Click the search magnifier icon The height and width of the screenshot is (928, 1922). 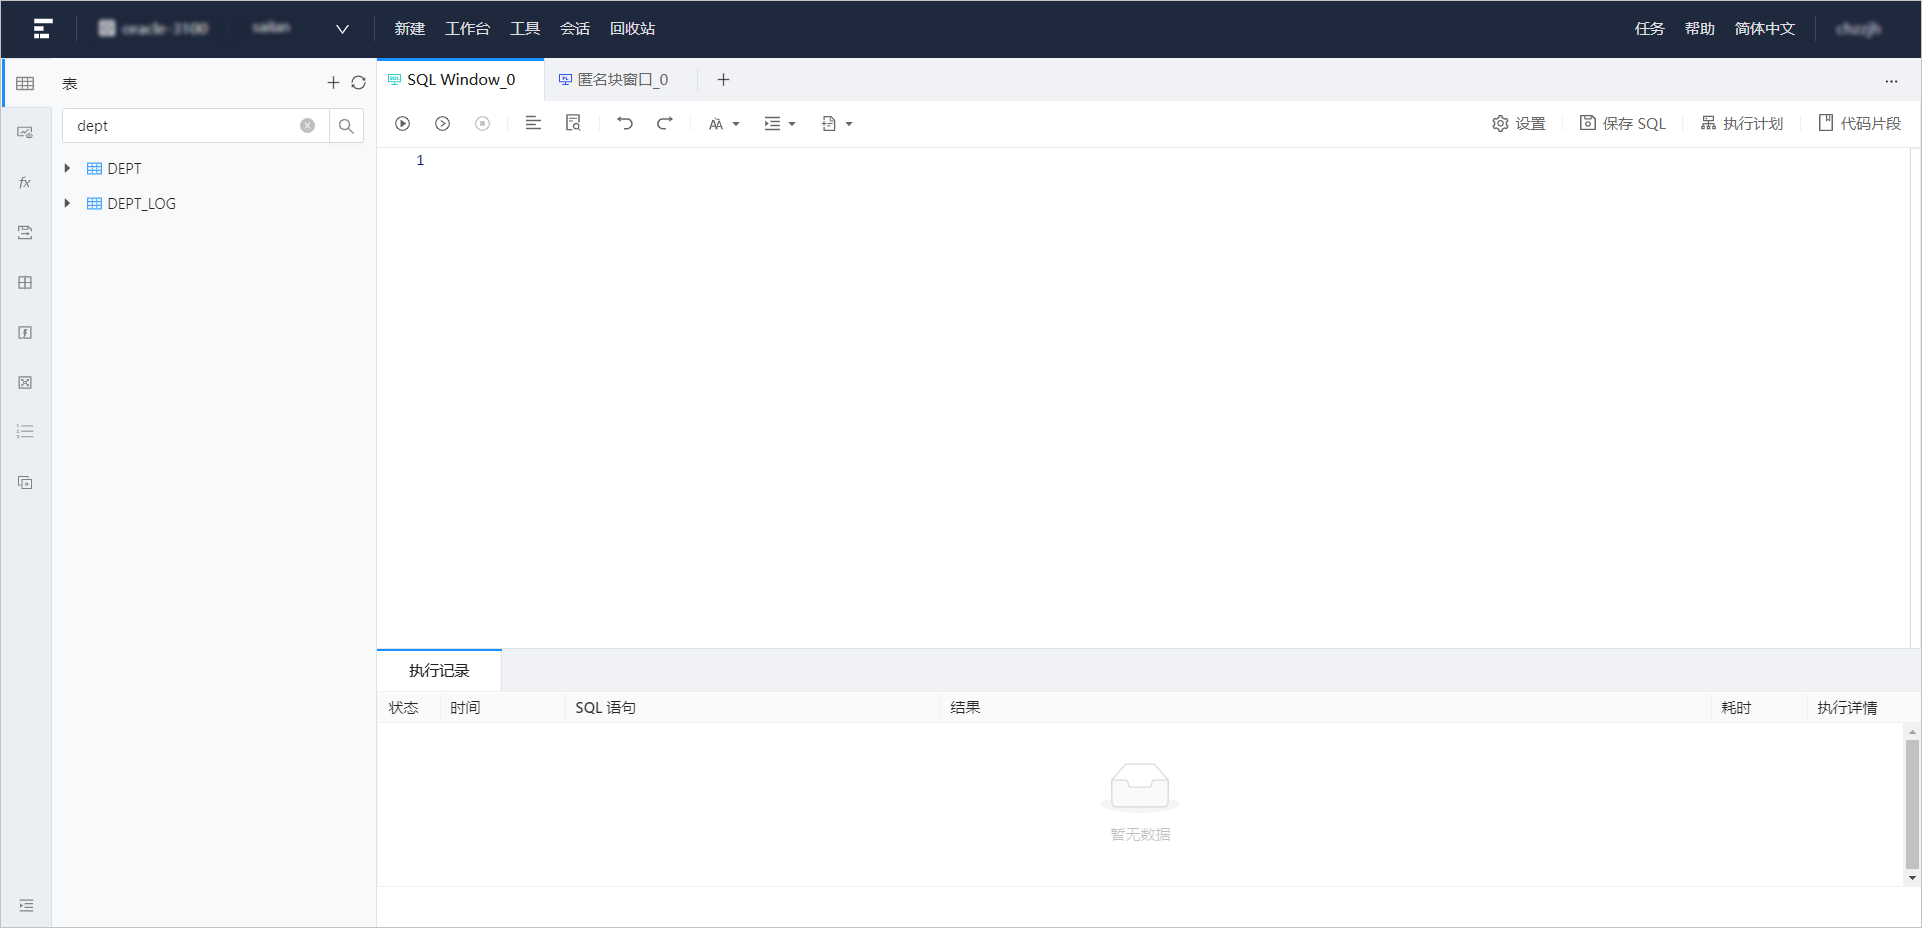coord(346,126)
